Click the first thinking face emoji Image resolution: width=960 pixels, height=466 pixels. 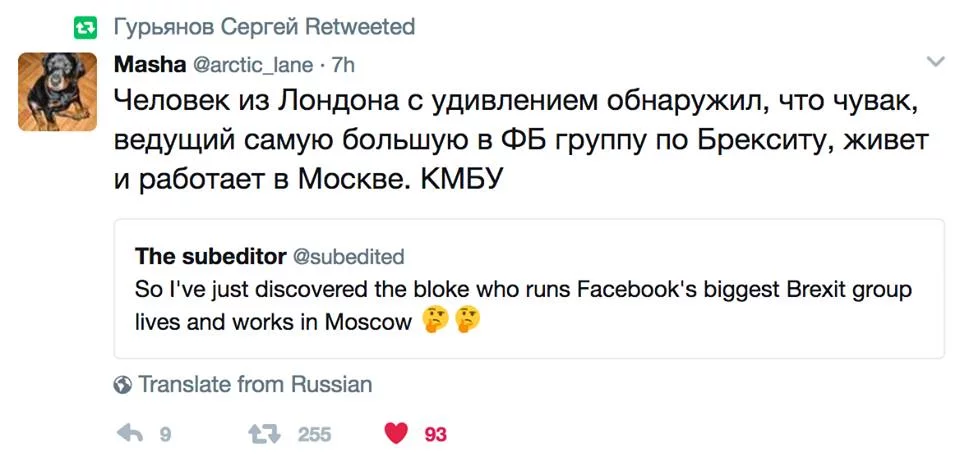[x=434, y=322]
